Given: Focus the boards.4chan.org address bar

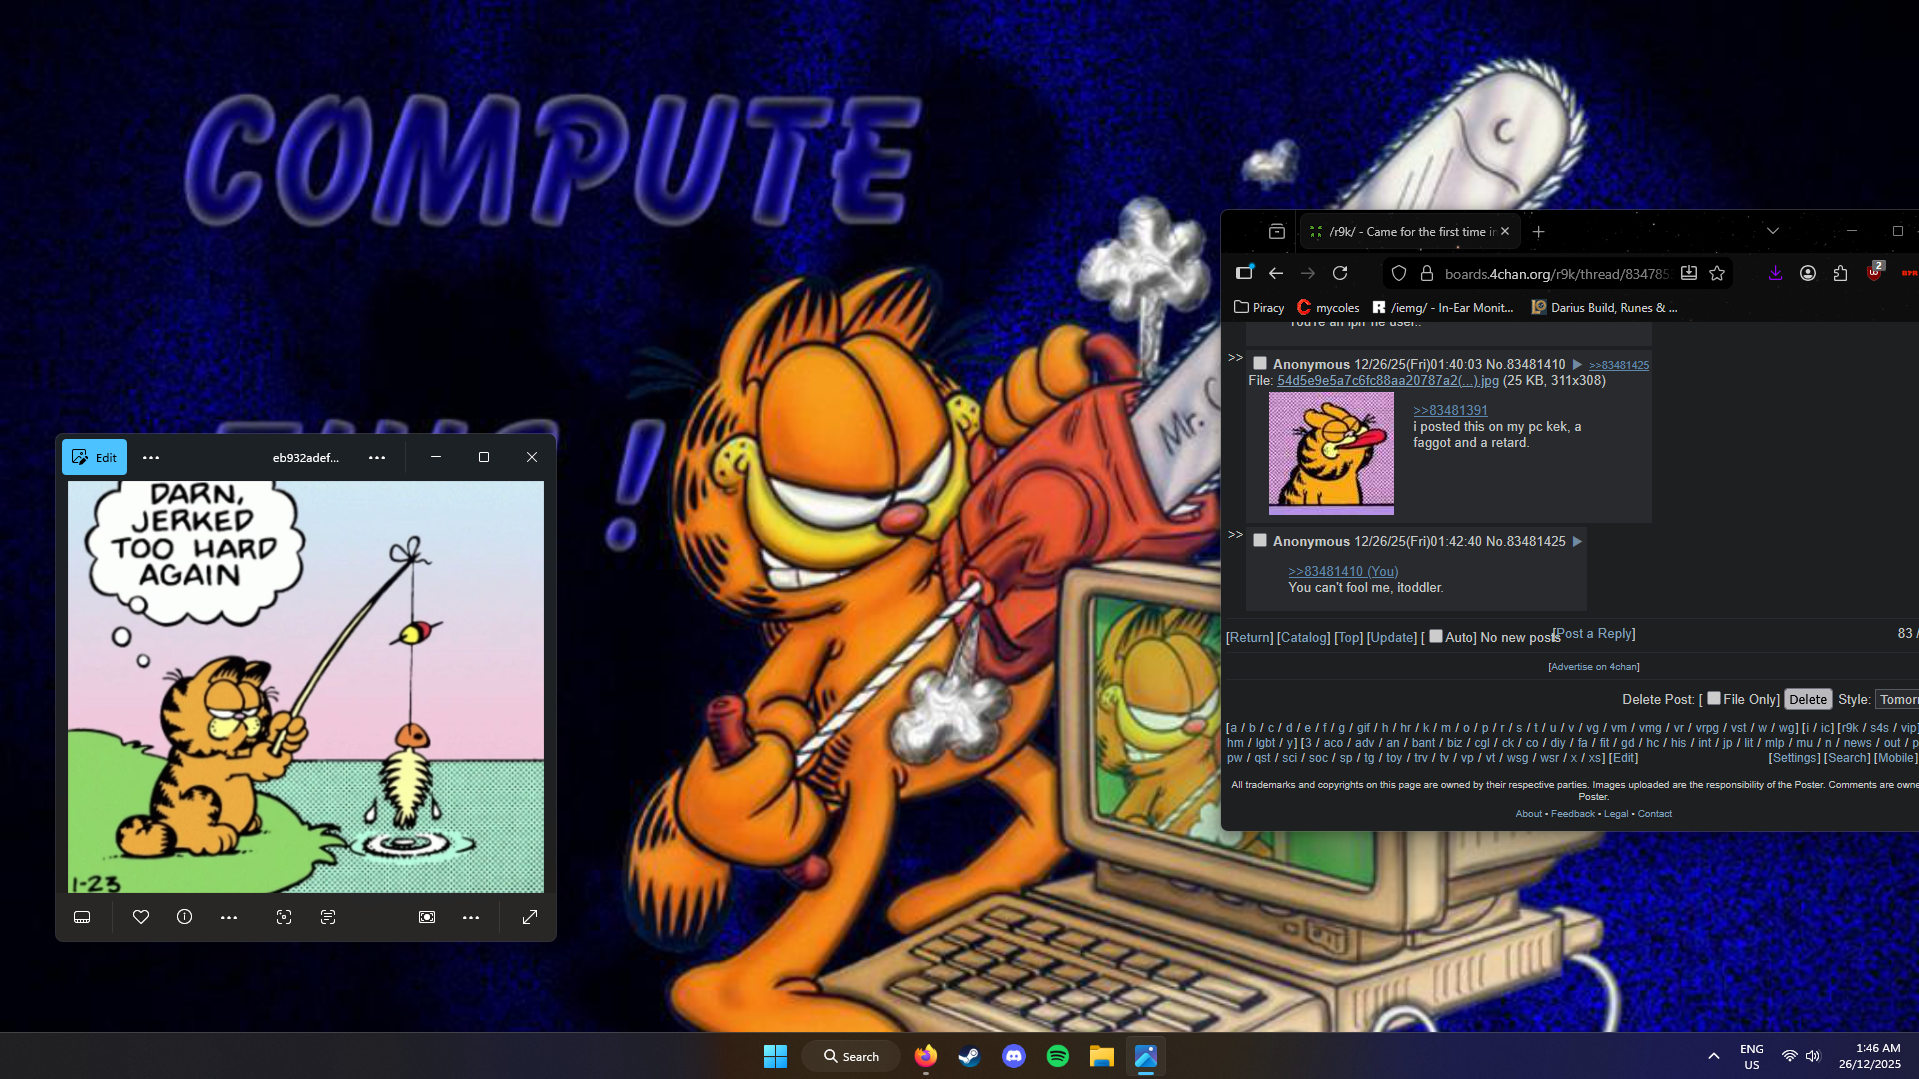Looking at the screenshot, I should click(x=1556, y=274).
